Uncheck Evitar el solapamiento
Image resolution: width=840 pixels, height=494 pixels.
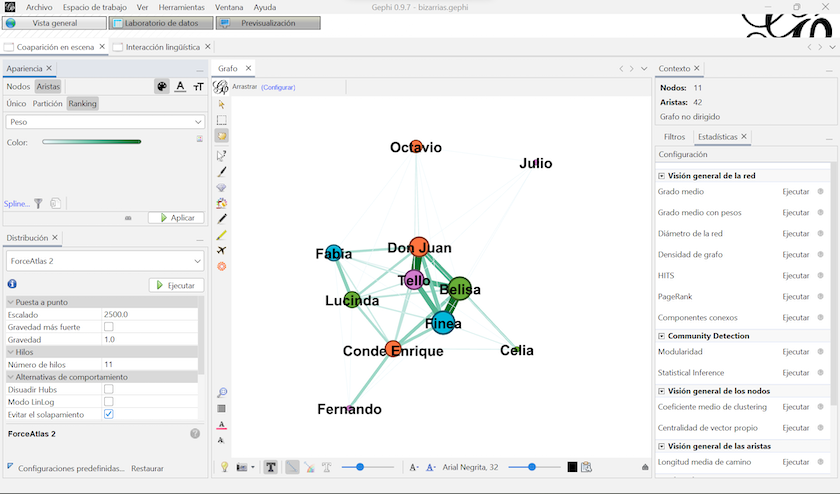109,414
